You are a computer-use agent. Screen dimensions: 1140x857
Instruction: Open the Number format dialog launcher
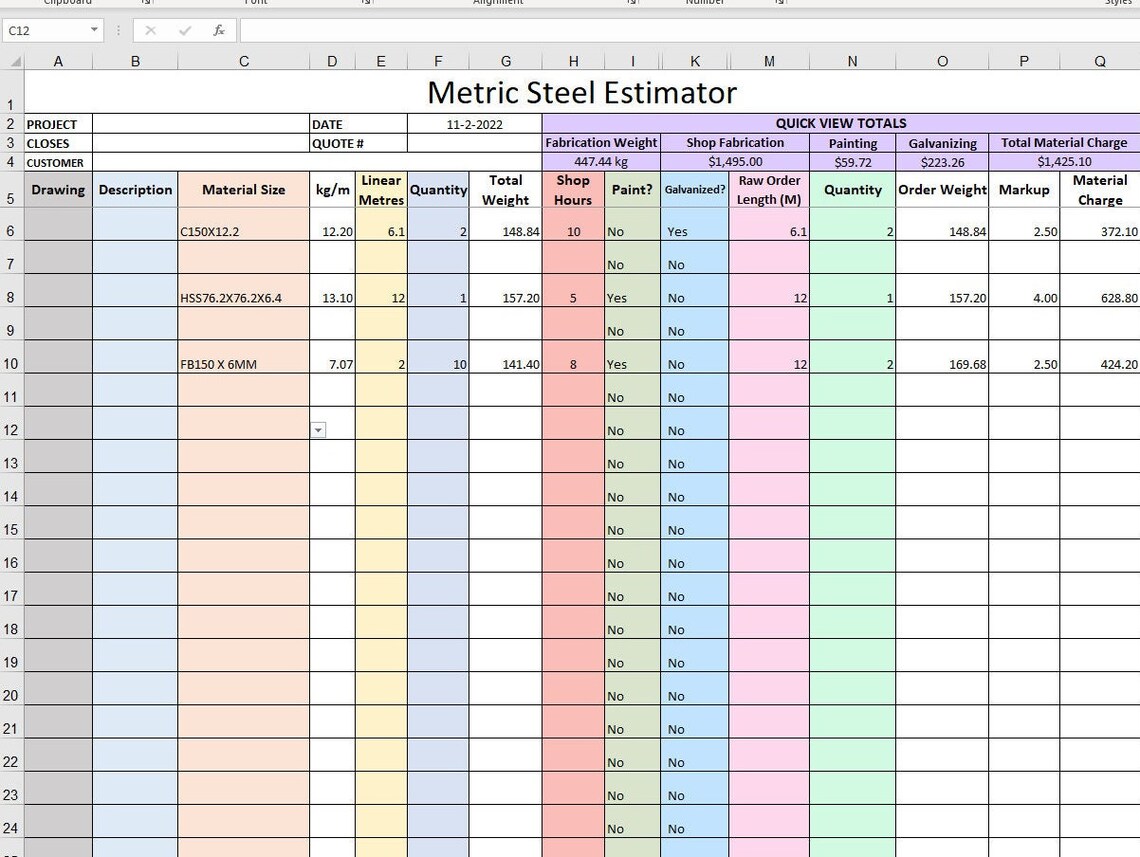click(778, 3)
